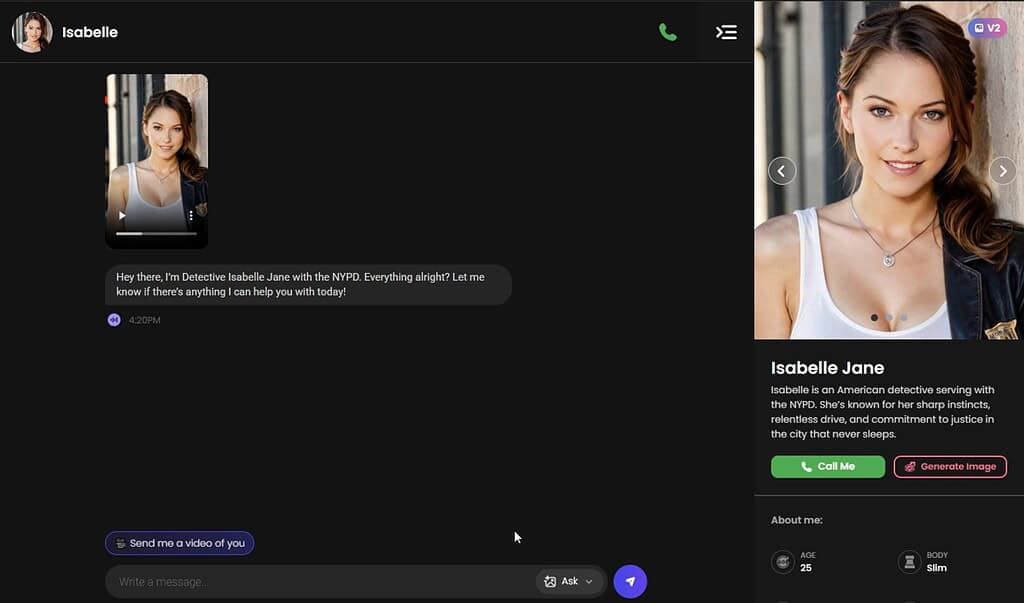Play the voice audio for the message
This screenshot has width=1024, height=603.
coord(114,320)
